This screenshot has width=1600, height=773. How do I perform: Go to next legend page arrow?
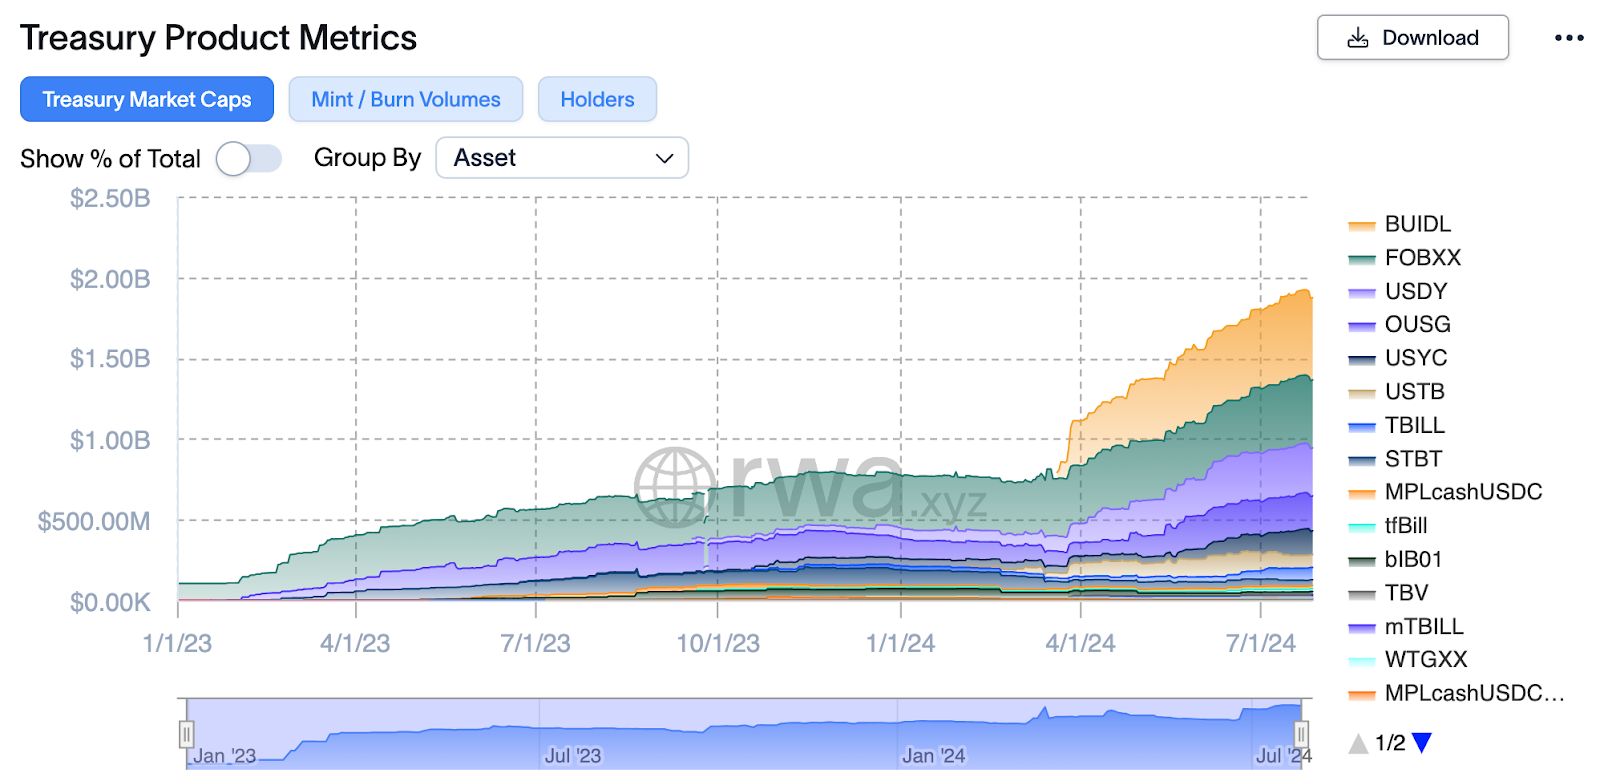click(1422, 743)
